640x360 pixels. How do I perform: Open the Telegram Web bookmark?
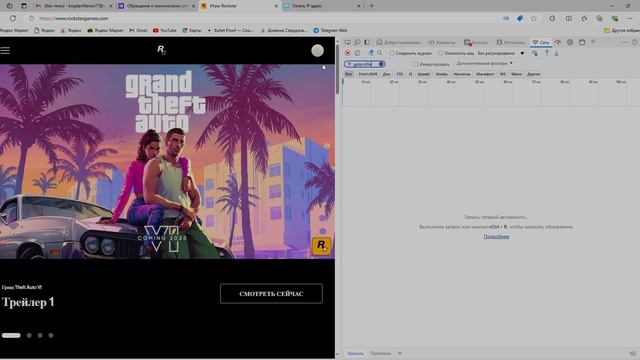pos(330,30)
